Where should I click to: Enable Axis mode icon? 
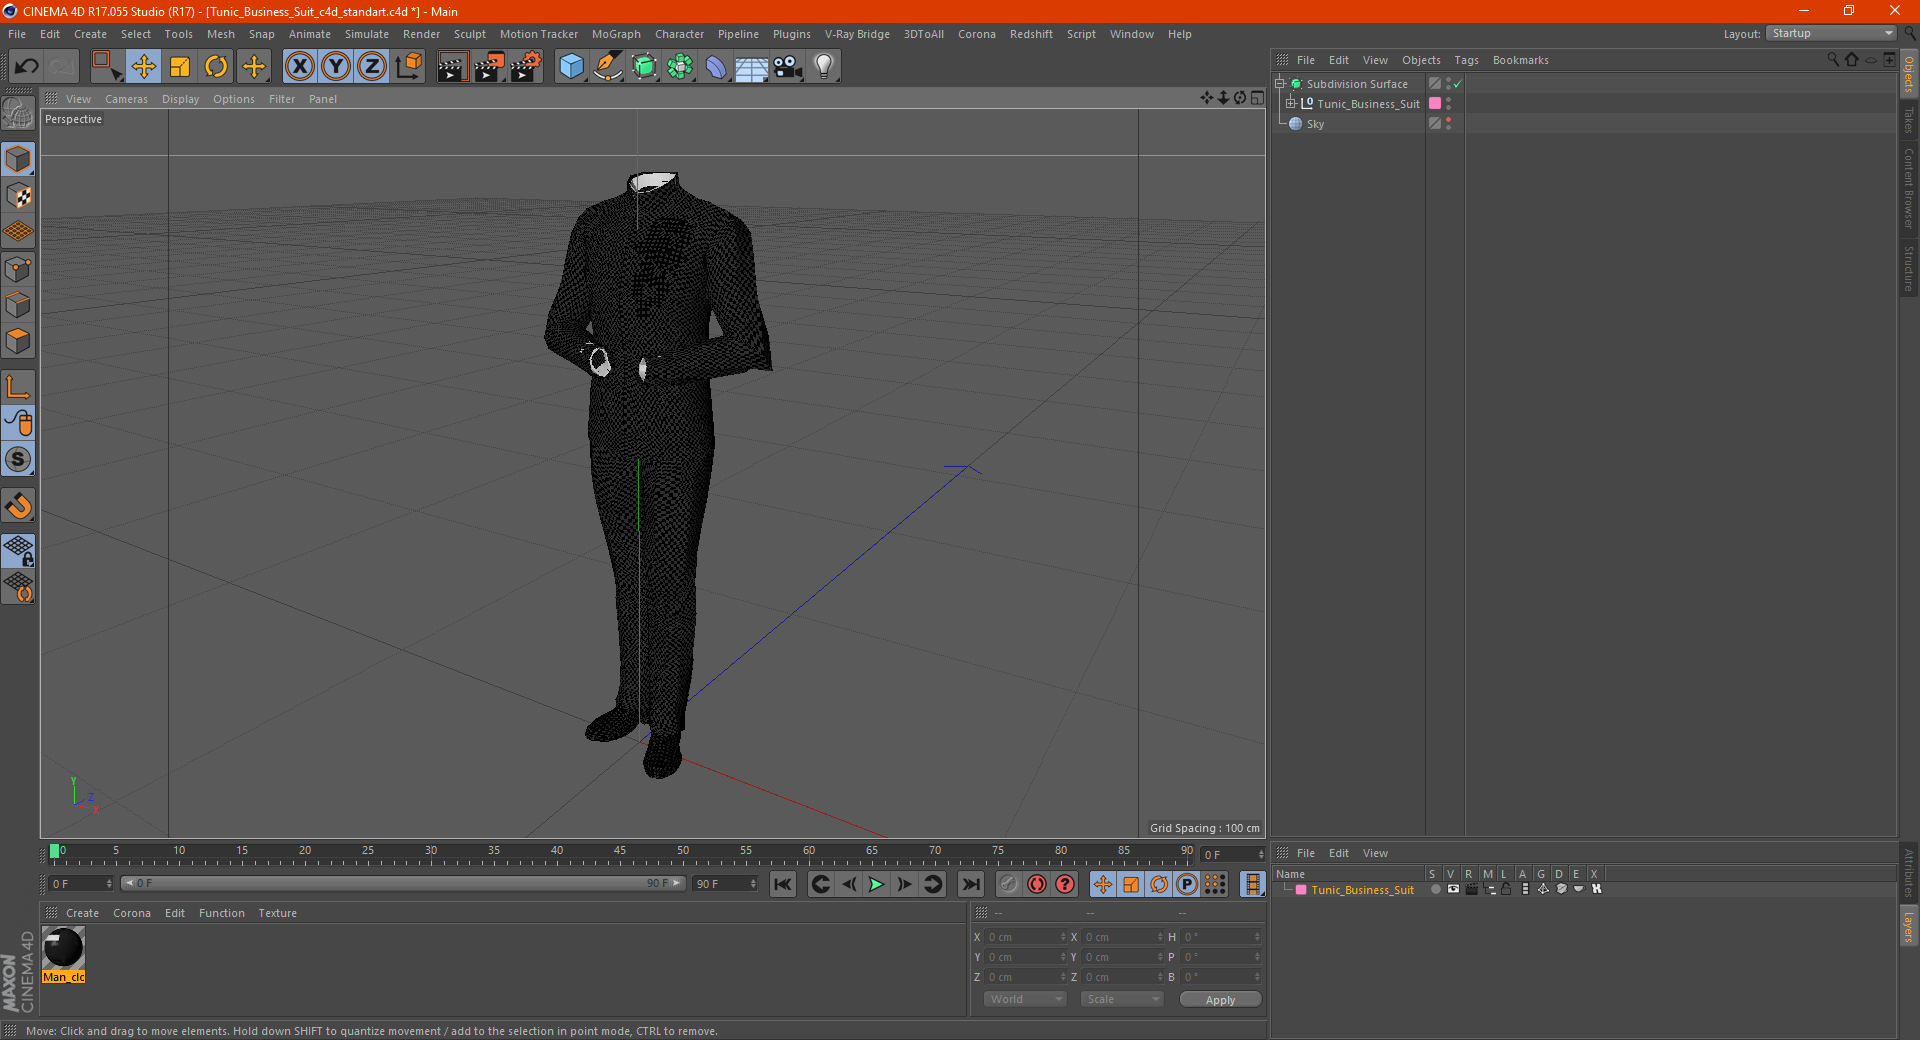click(x=18, y=387)
